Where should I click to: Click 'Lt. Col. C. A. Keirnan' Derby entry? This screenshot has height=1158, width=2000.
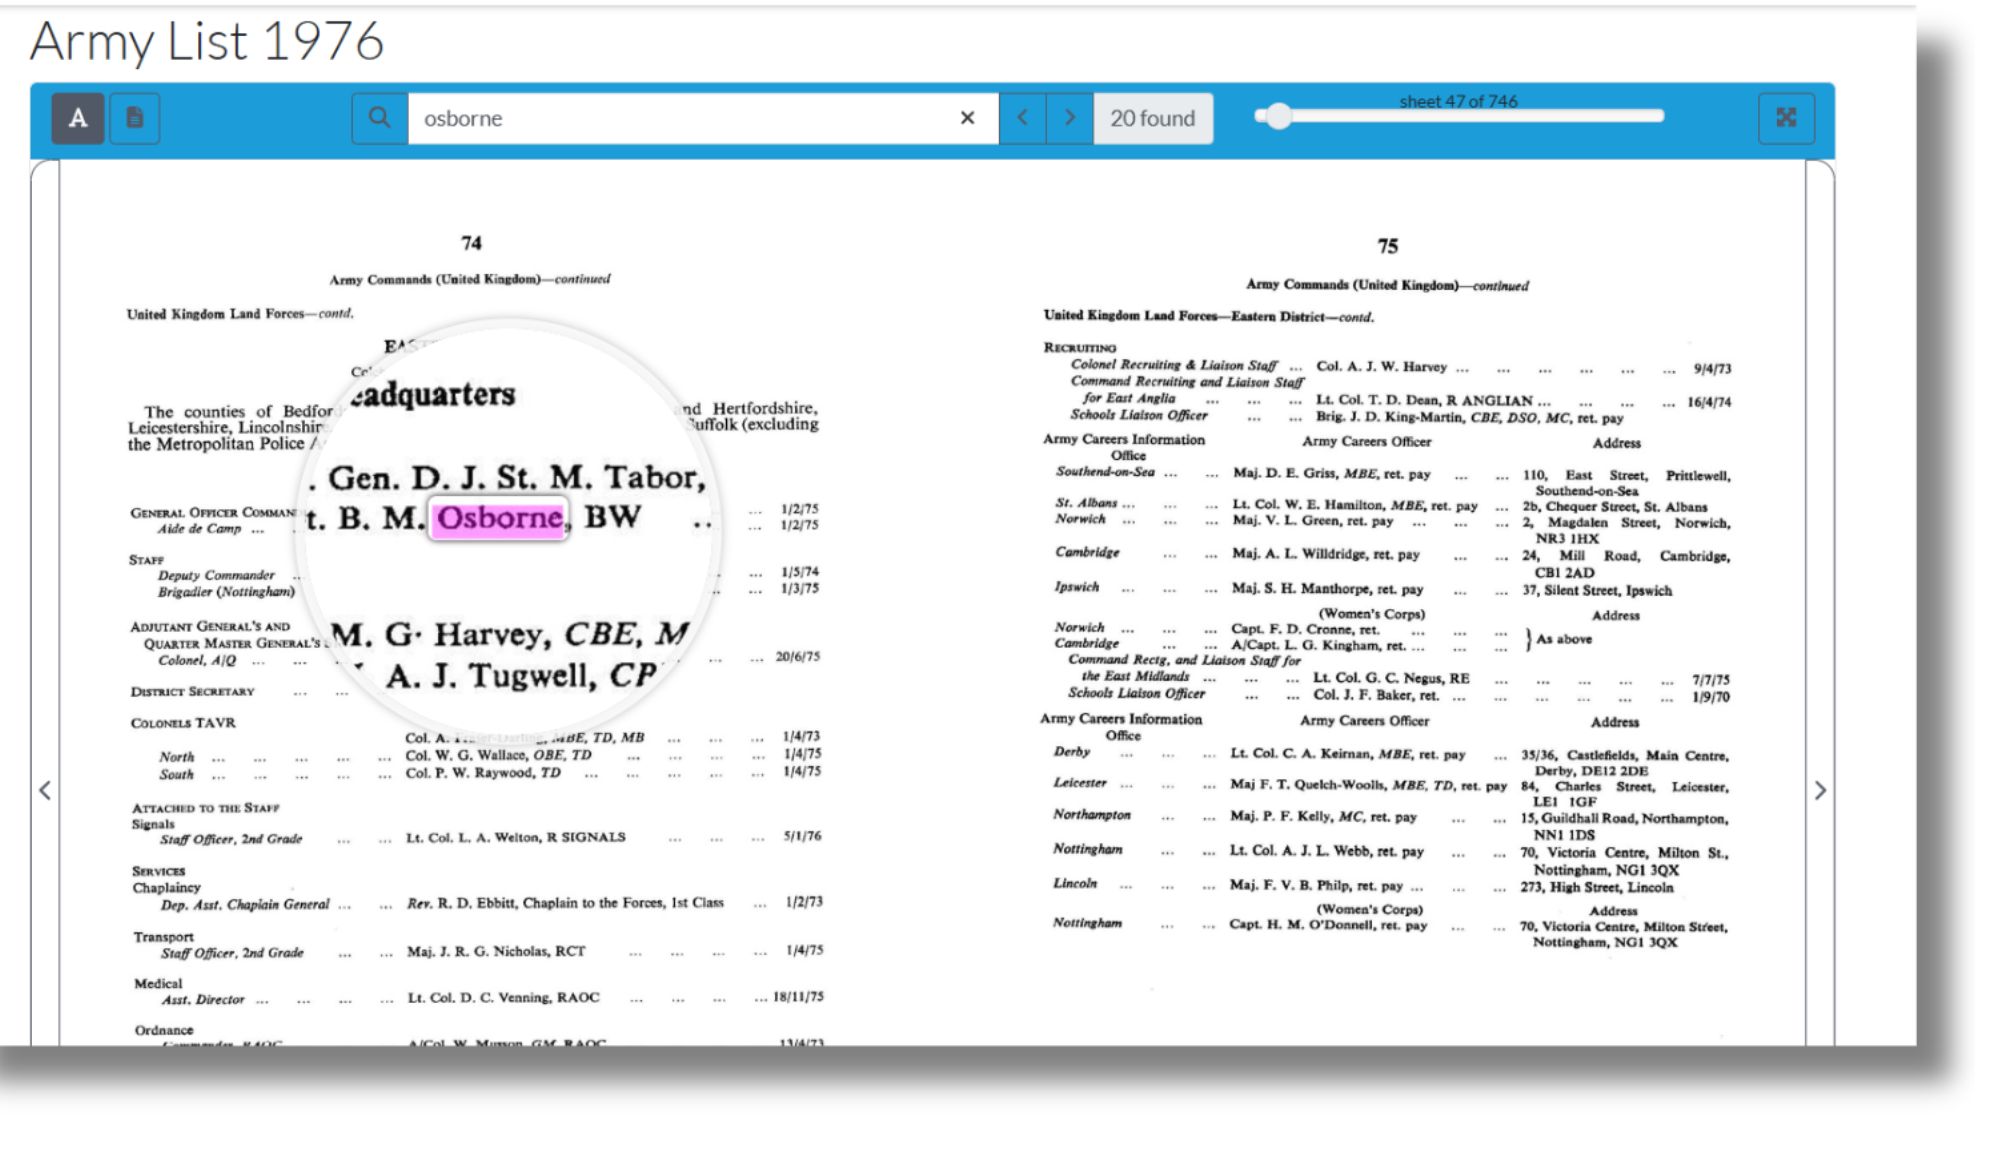pos(1347,754)
